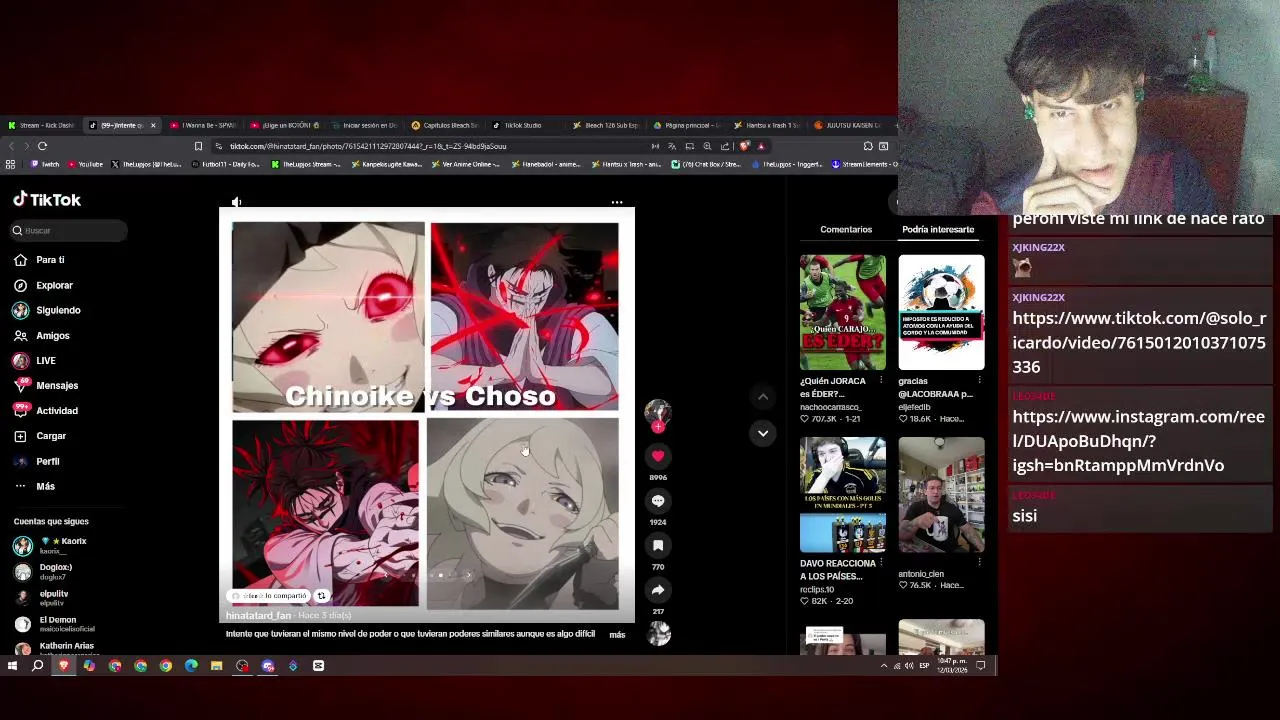Open options for the DAVO REACCIONA video
The height and width of the screenshot is (720, 1280).
881,563
